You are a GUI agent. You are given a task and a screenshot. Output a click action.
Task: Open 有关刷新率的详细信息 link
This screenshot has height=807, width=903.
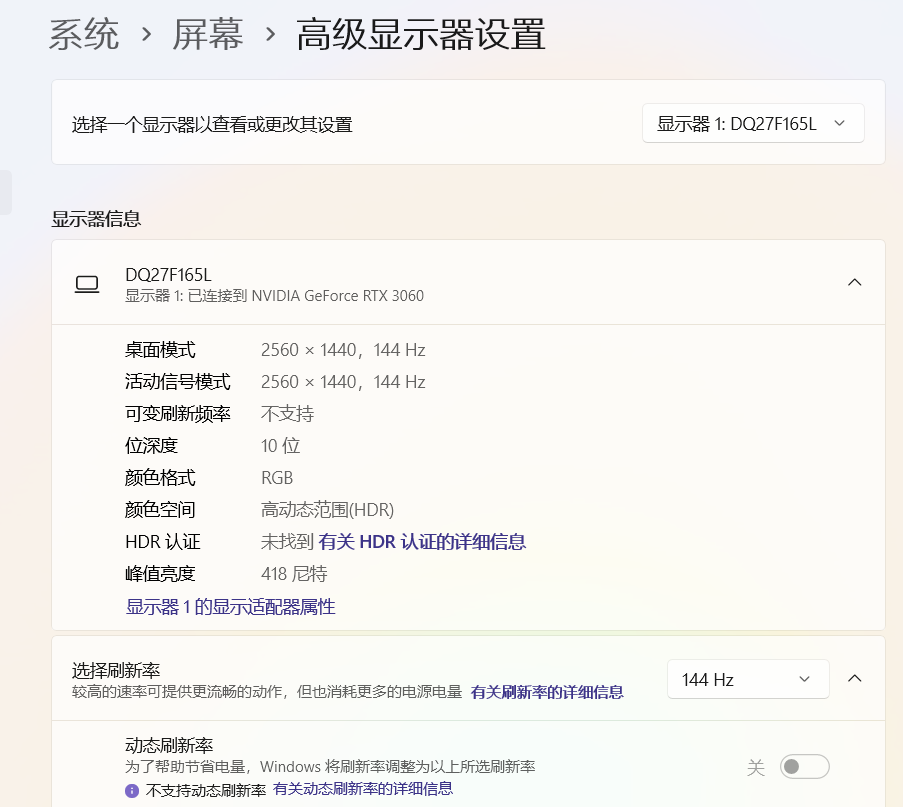click(x=547, y=692)
